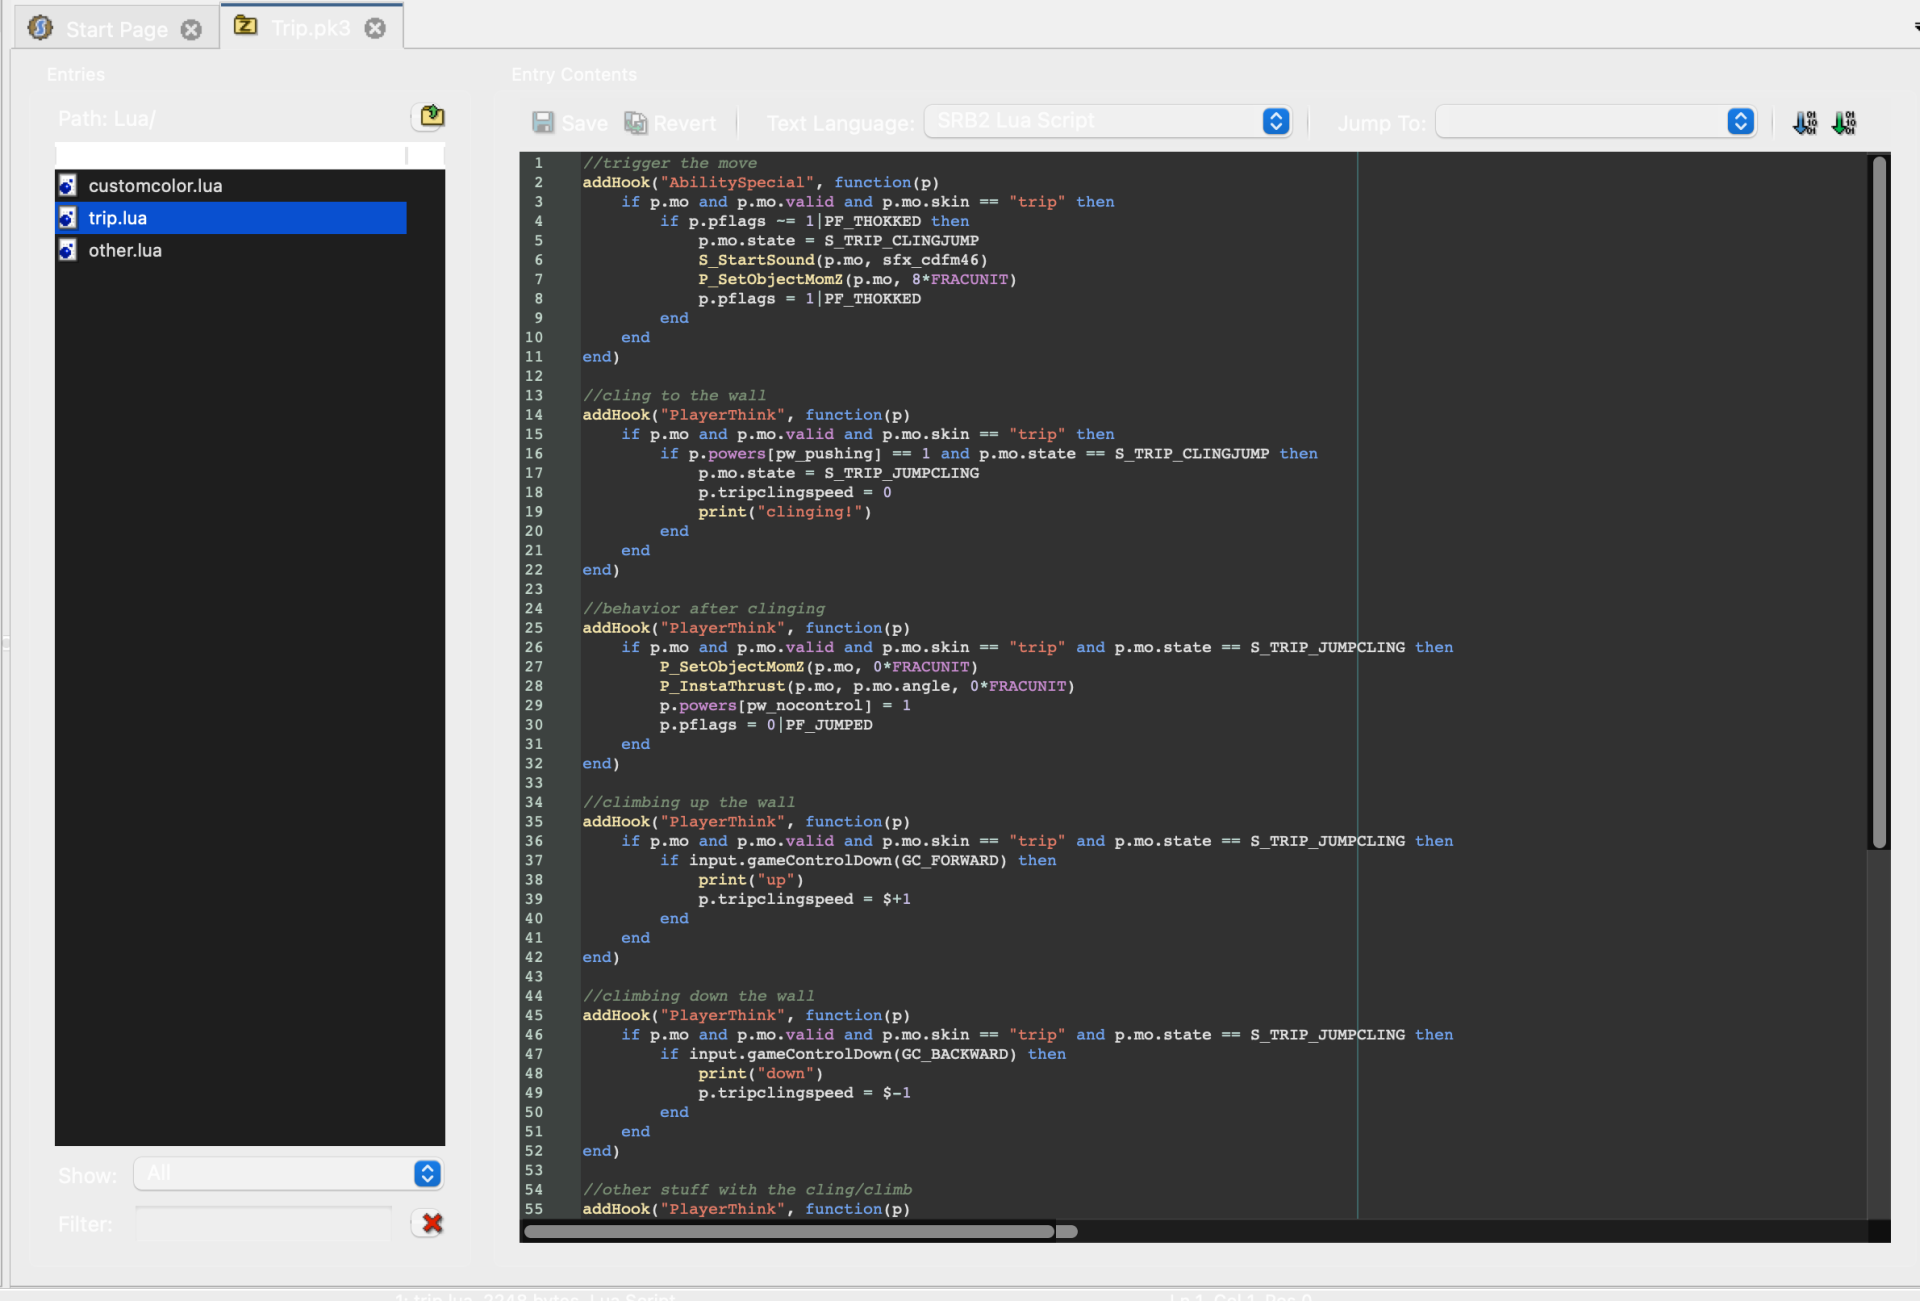Image resolution: width=1920 pixels, height=1301 pixels.
Task: Click the '//climbing up the wall' comment
Action: [x=689, y=803]
